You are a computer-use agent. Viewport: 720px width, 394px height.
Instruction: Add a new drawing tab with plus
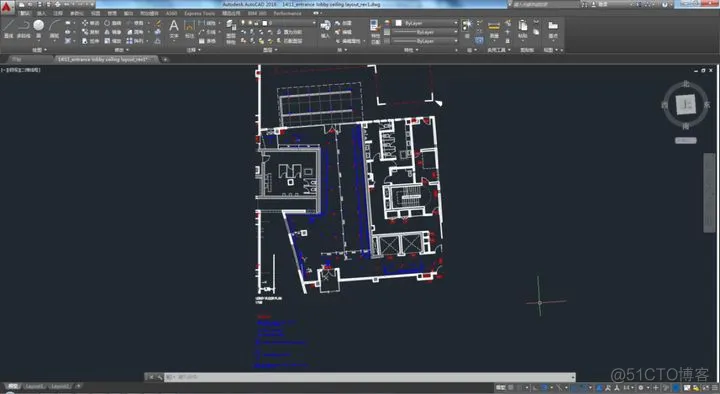coord(165,59)
